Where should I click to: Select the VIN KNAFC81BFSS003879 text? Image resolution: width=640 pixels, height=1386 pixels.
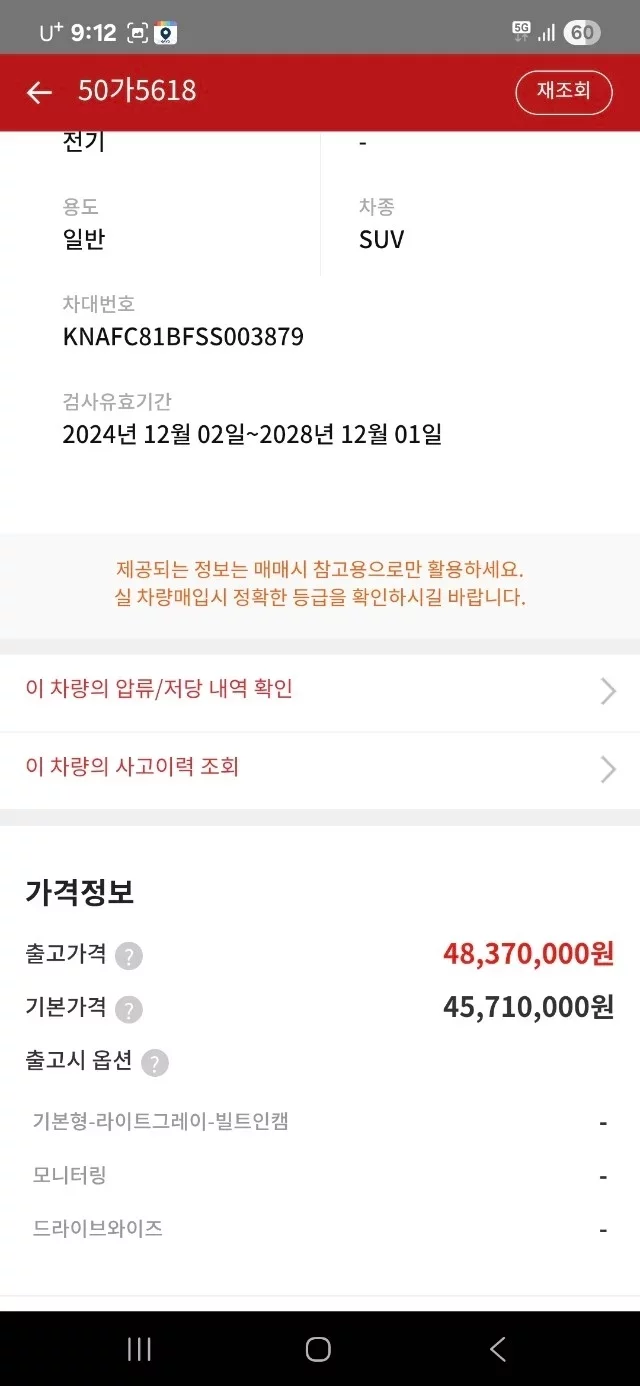183,337
